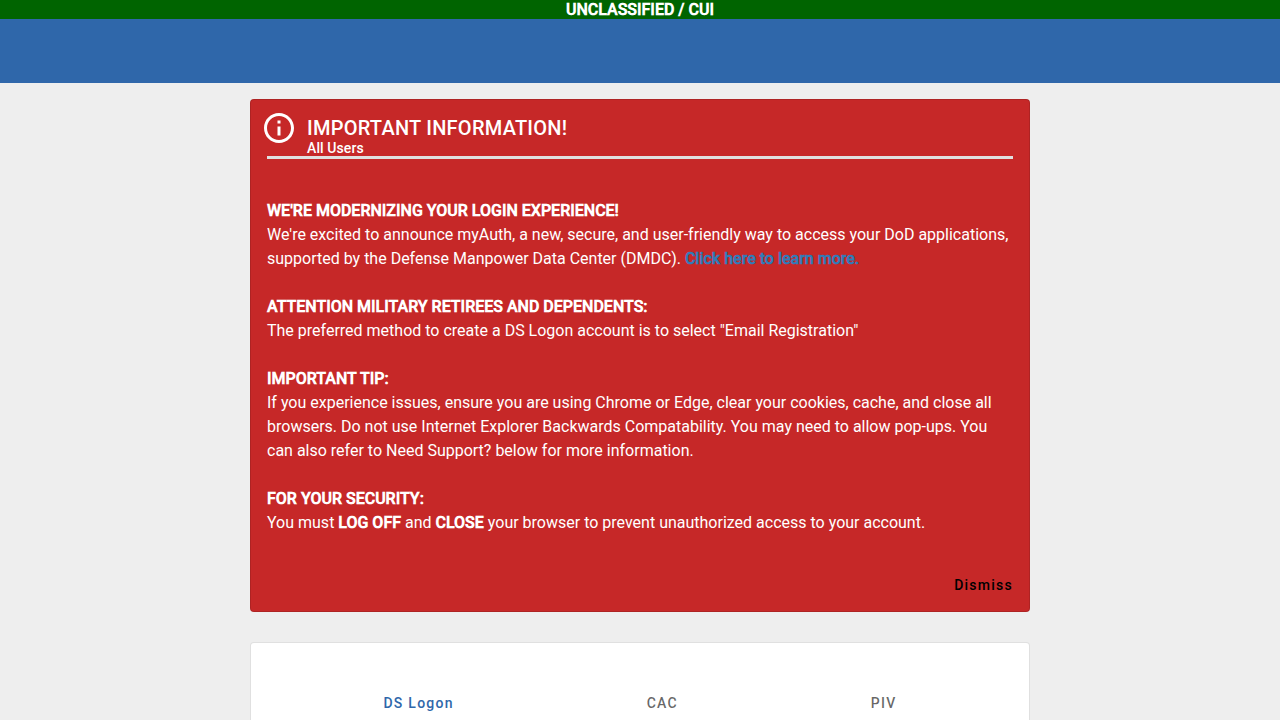Click 'WE'RE MODERNIZING YOUR LOGIN EXPERIENCE!' heading
1280x720 pixels.
(443, 210)
